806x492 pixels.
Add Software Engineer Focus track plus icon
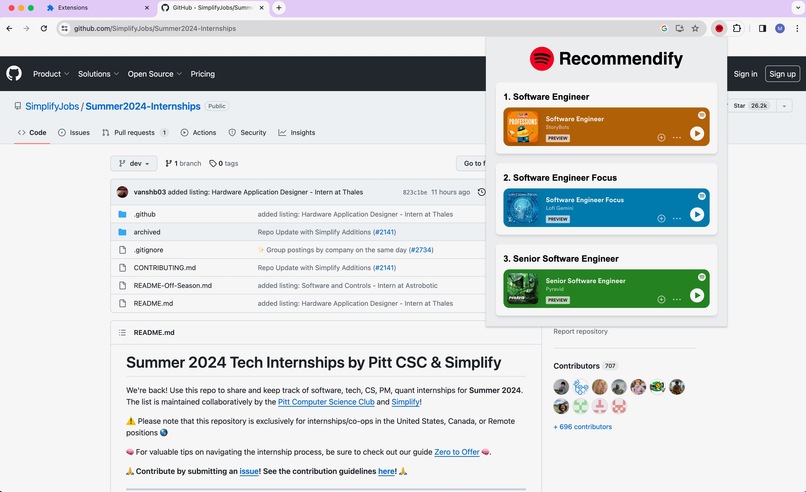pyautogui.click(x=661, y=218)
